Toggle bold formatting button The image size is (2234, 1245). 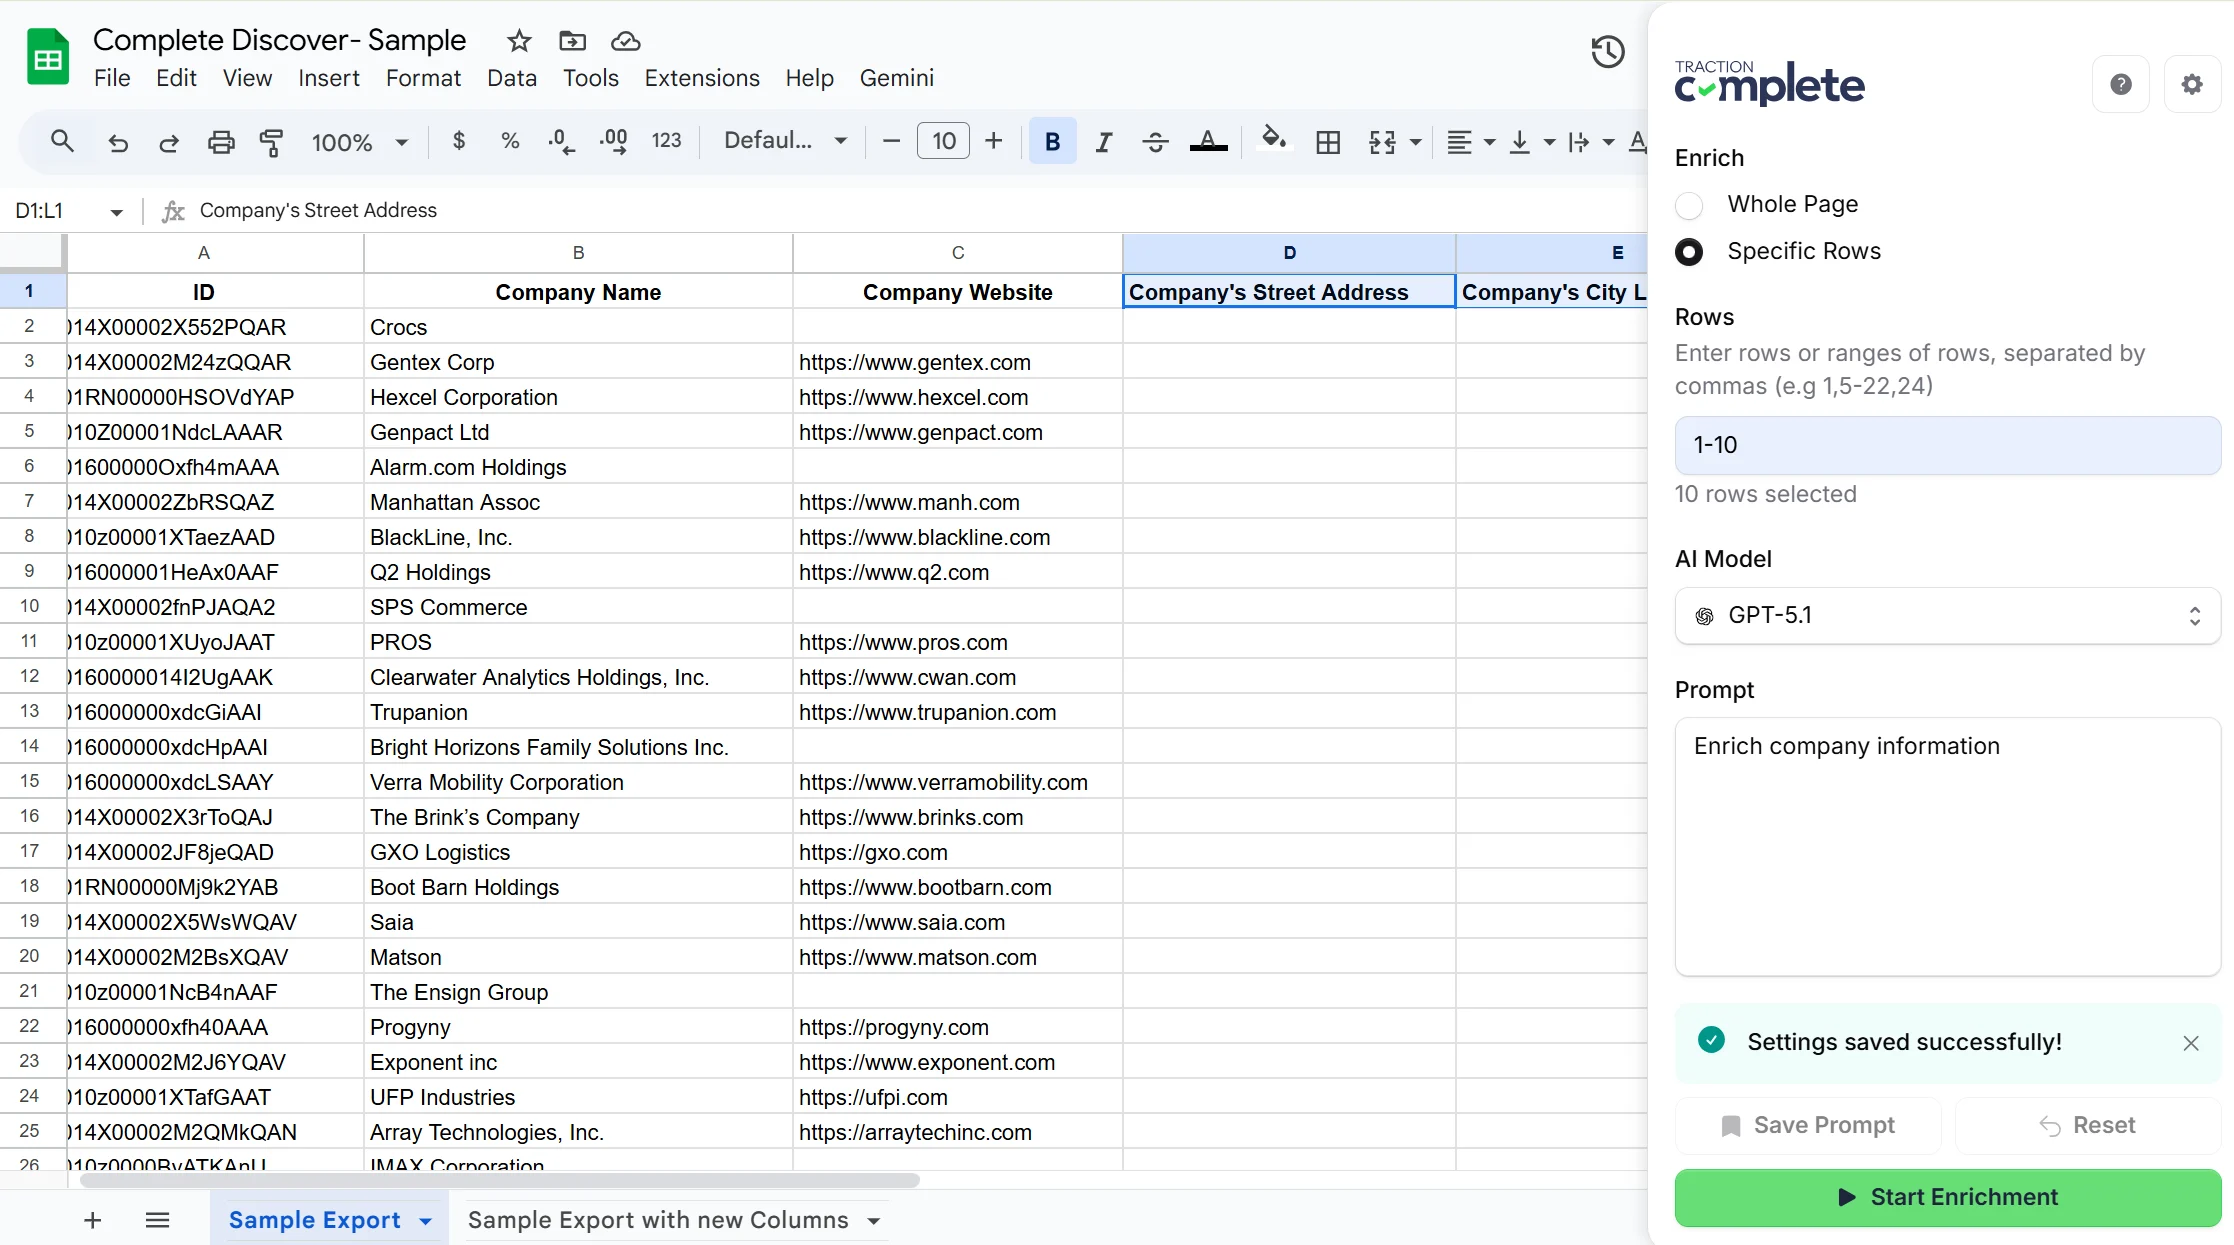point(1052,142)
